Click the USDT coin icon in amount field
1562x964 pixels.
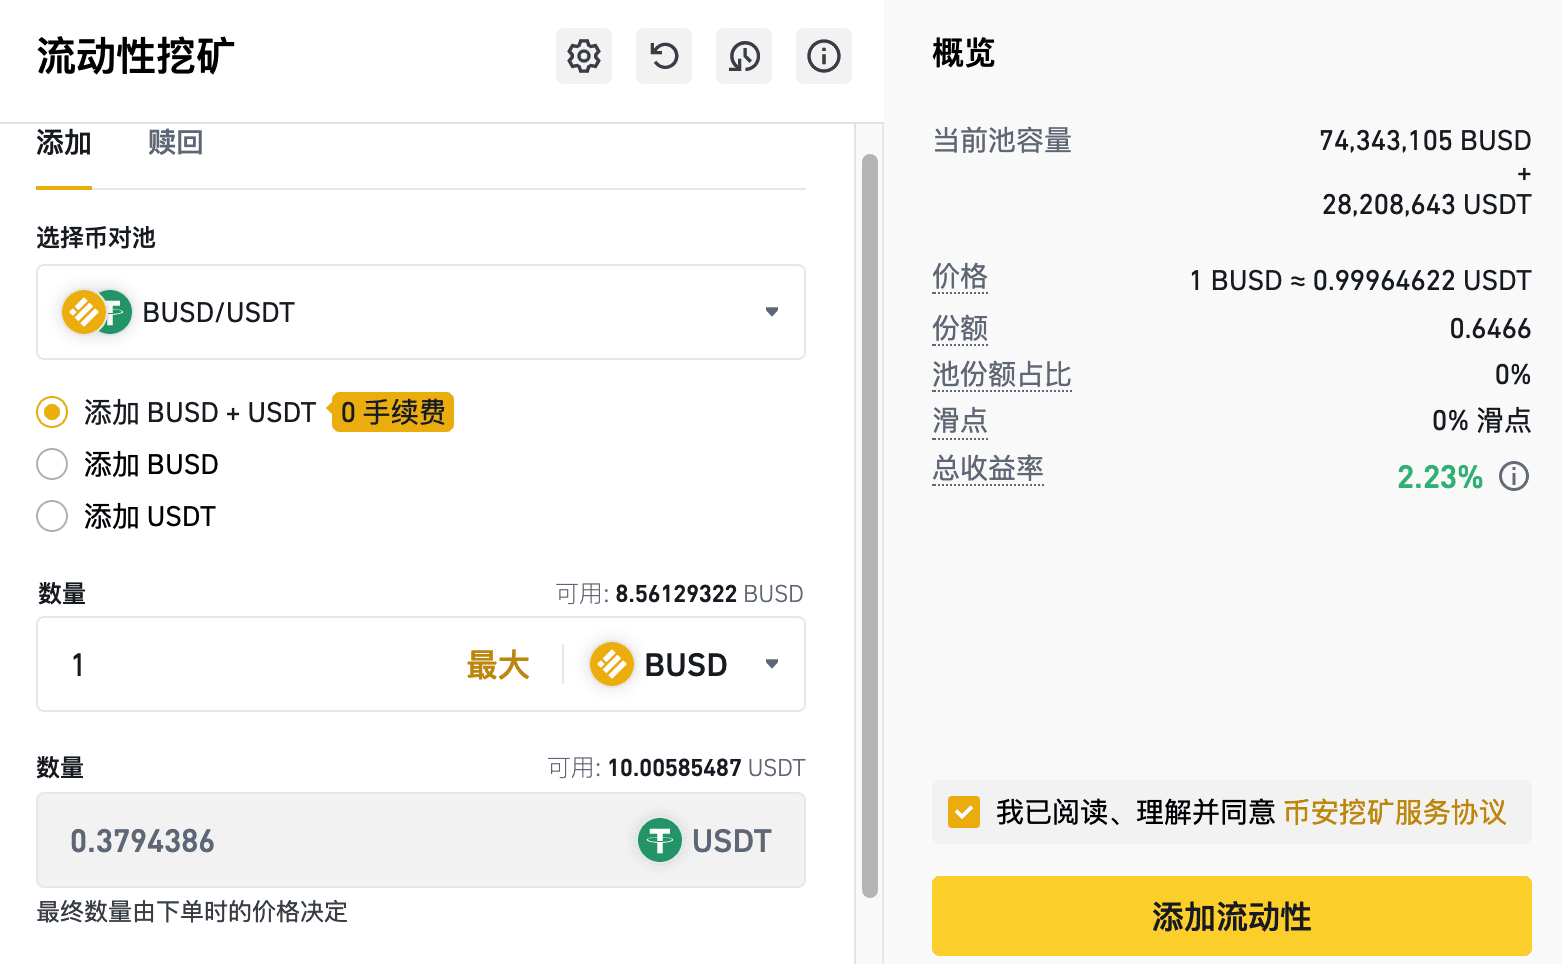[660, 840]
